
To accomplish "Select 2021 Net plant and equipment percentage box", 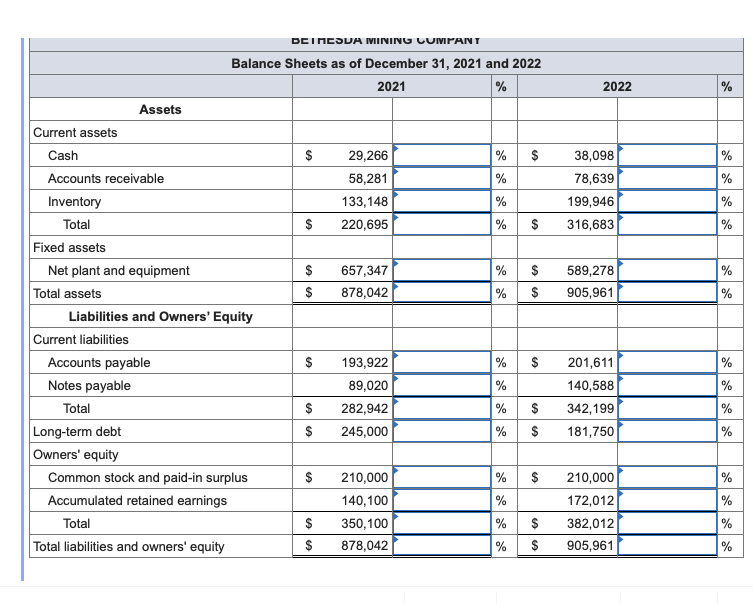I will [x=442, y=270].
